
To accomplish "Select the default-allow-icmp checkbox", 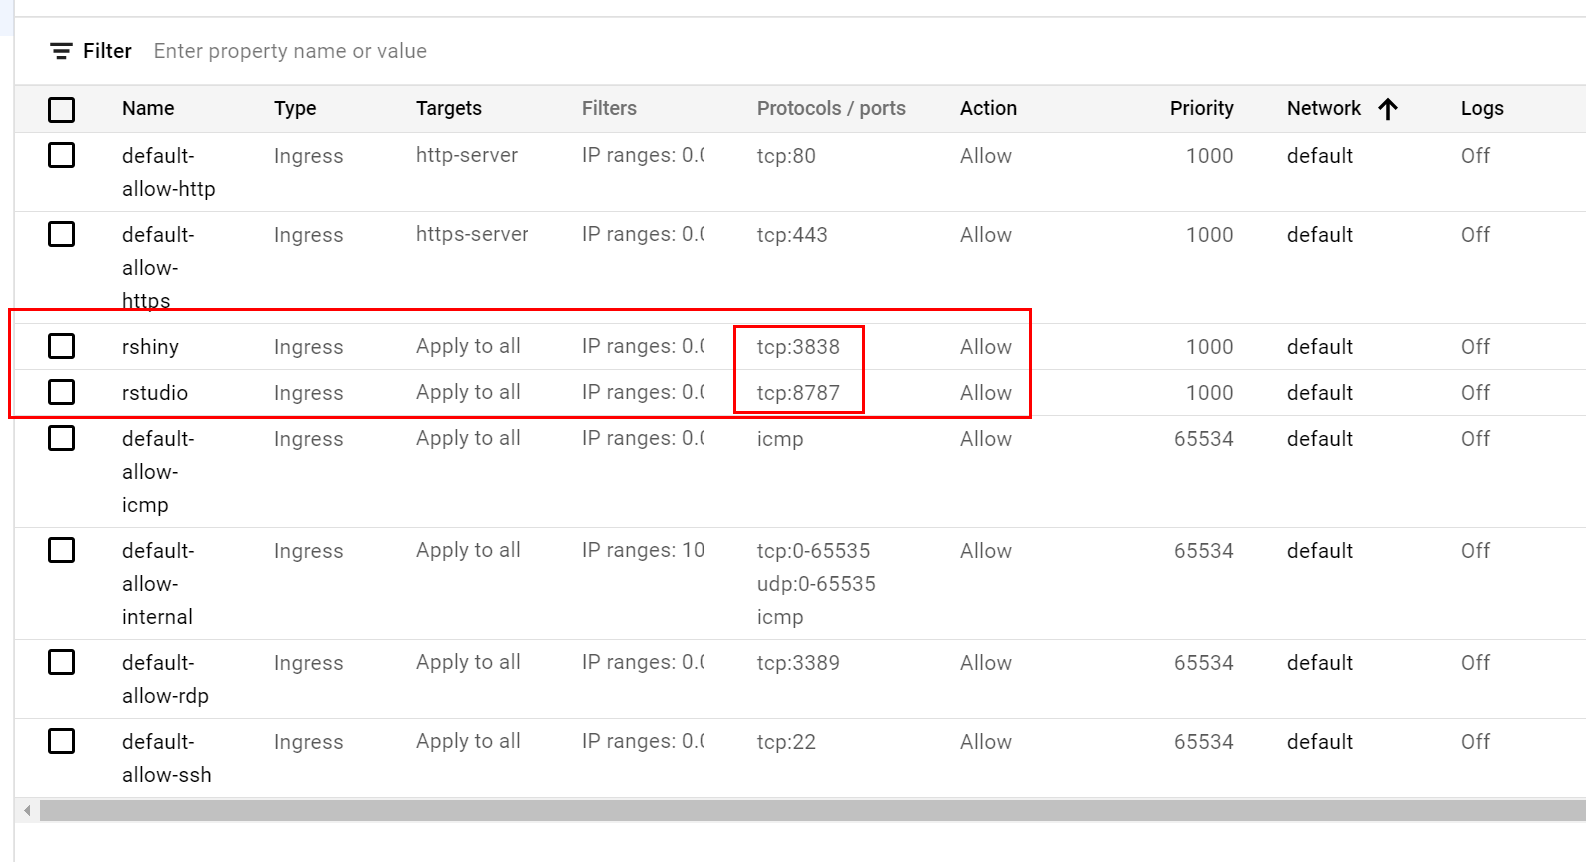I will pos(62,438).
